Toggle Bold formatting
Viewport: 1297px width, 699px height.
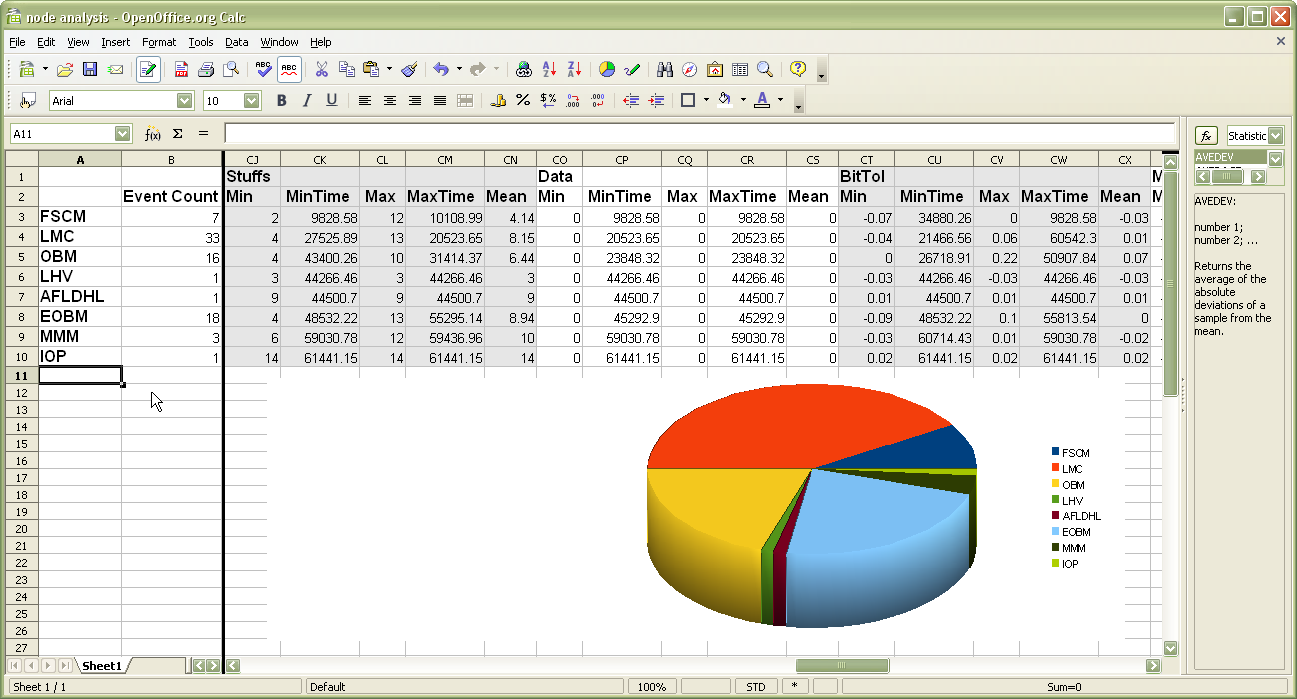click(282, 100)
